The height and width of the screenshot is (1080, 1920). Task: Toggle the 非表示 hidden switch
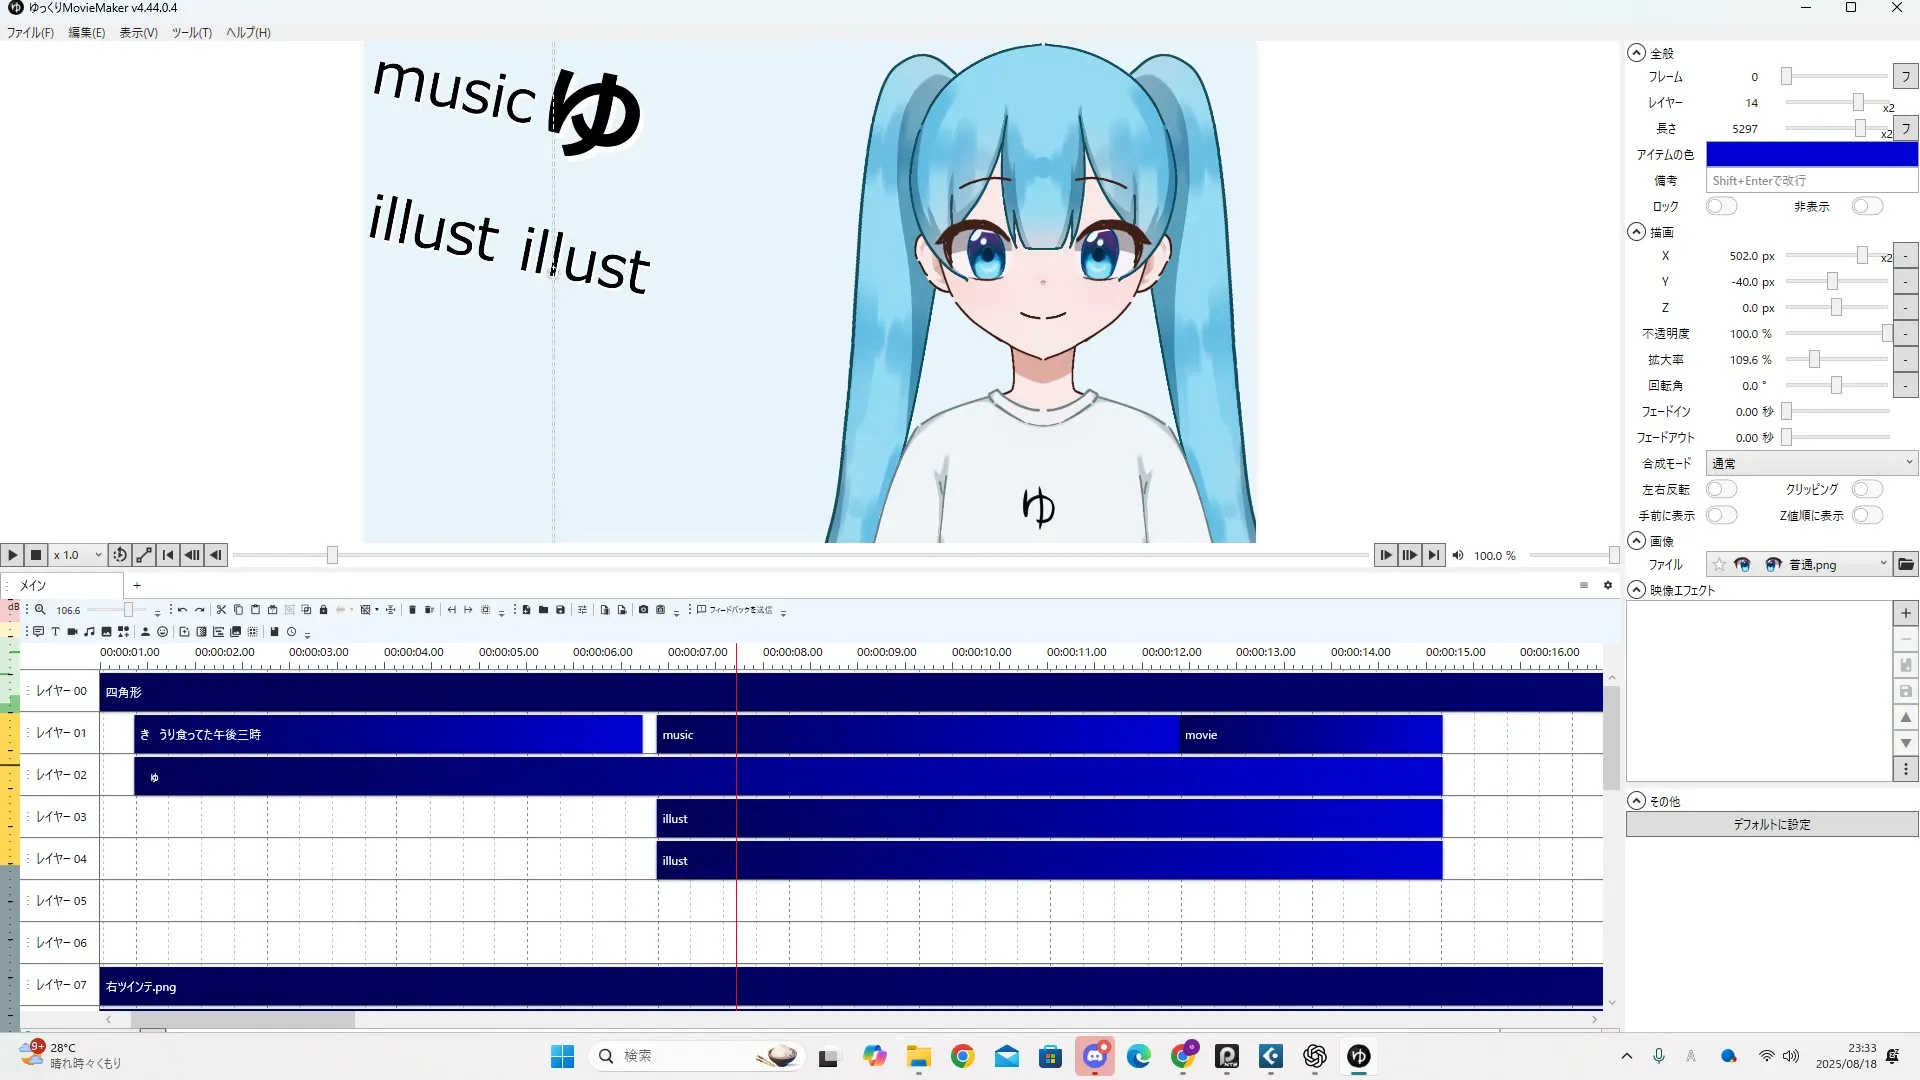click(x=1866, y=206)
